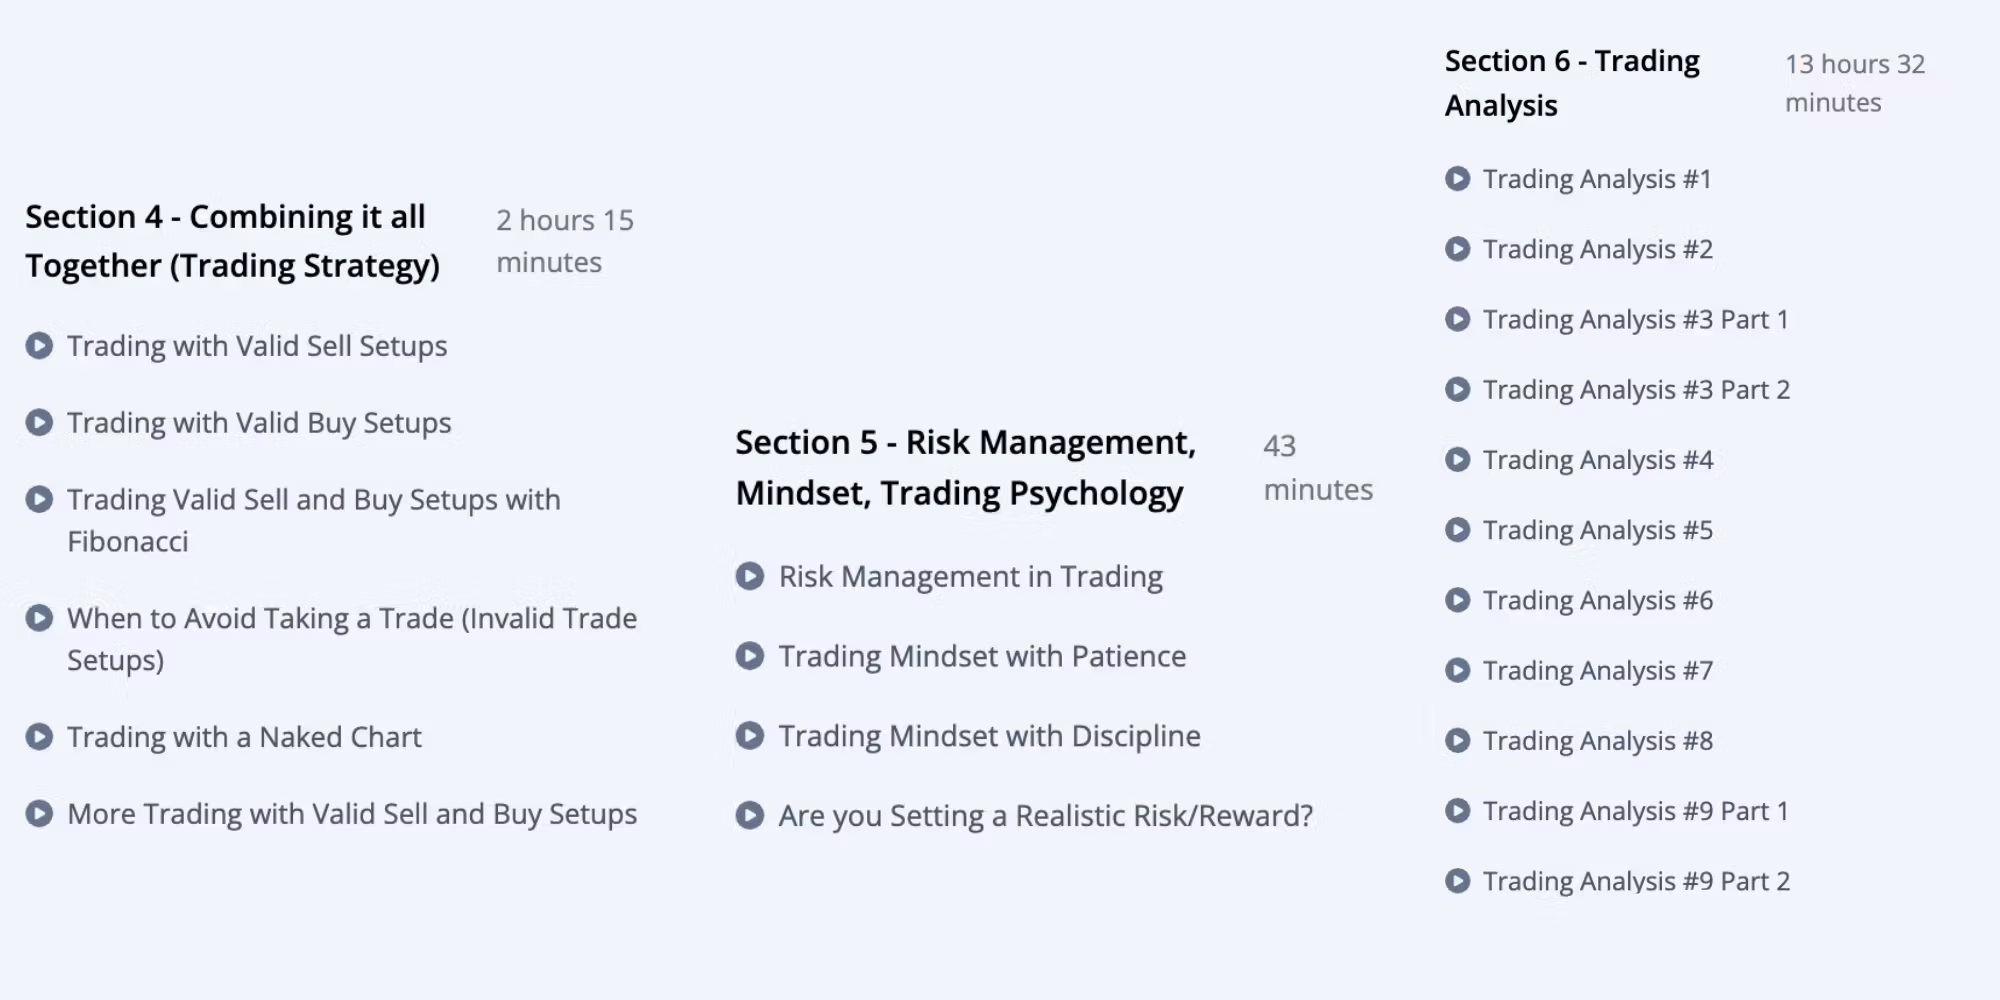Click the Section 6 Trading Analysis heading
2000x1000 pixels.
point(1572,83)
